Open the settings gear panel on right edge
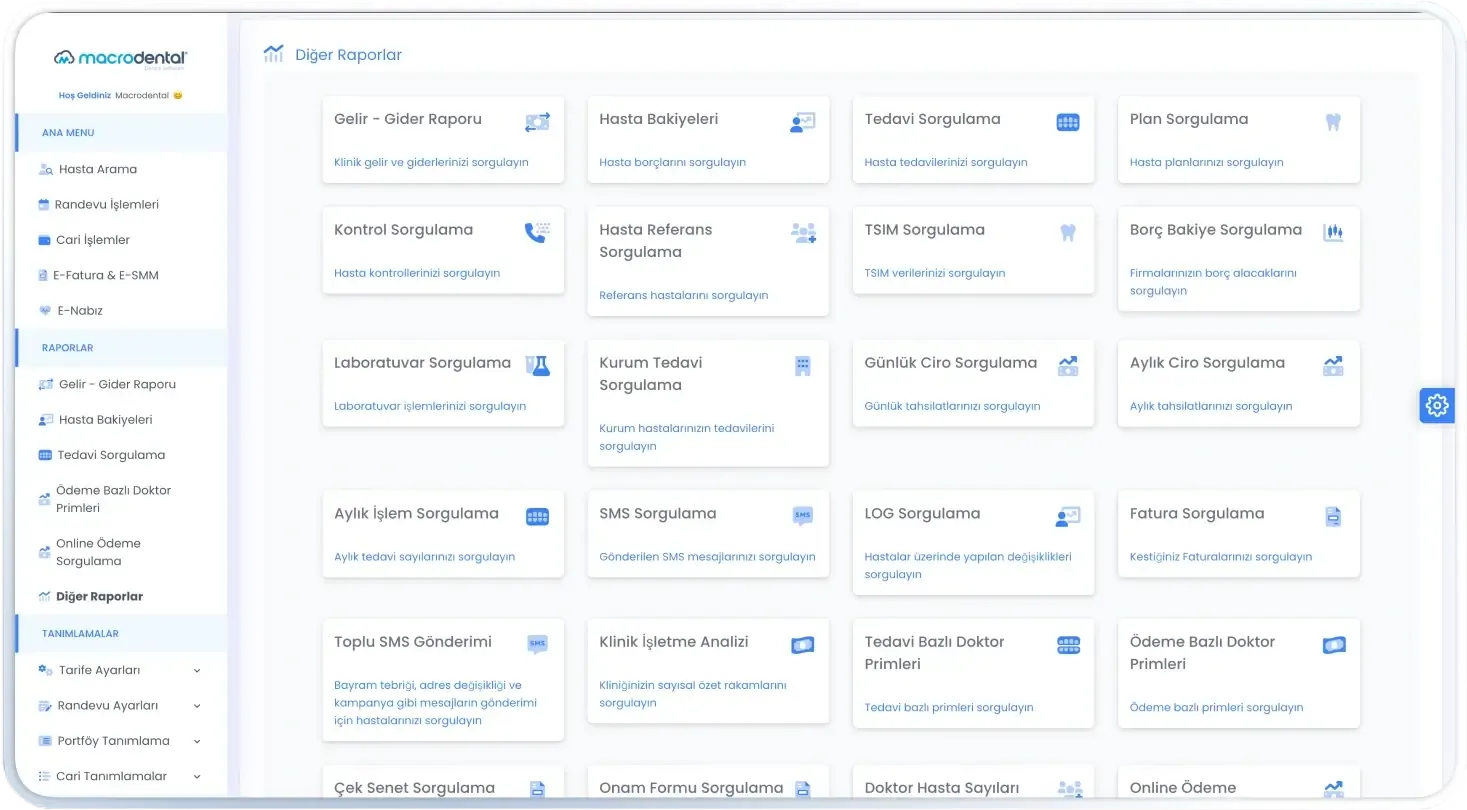The image size is (1467, 810). [1437, 405]
